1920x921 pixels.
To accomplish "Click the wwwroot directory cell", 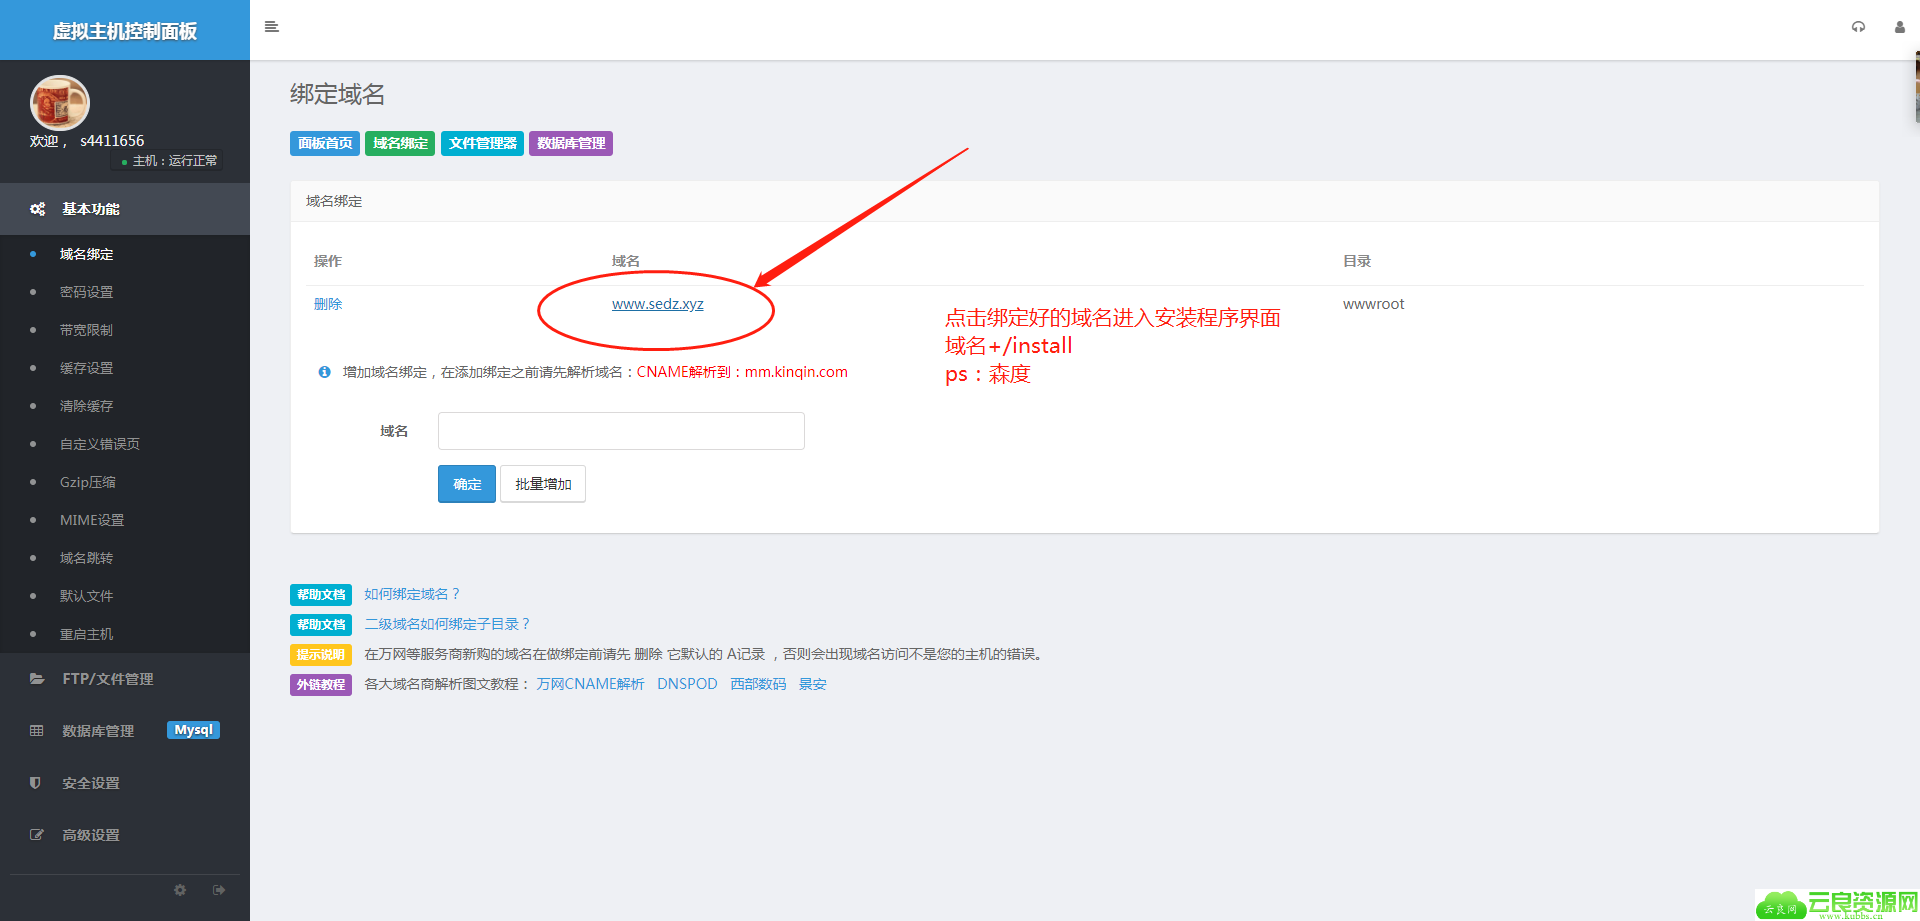I will pos(1373,304).
